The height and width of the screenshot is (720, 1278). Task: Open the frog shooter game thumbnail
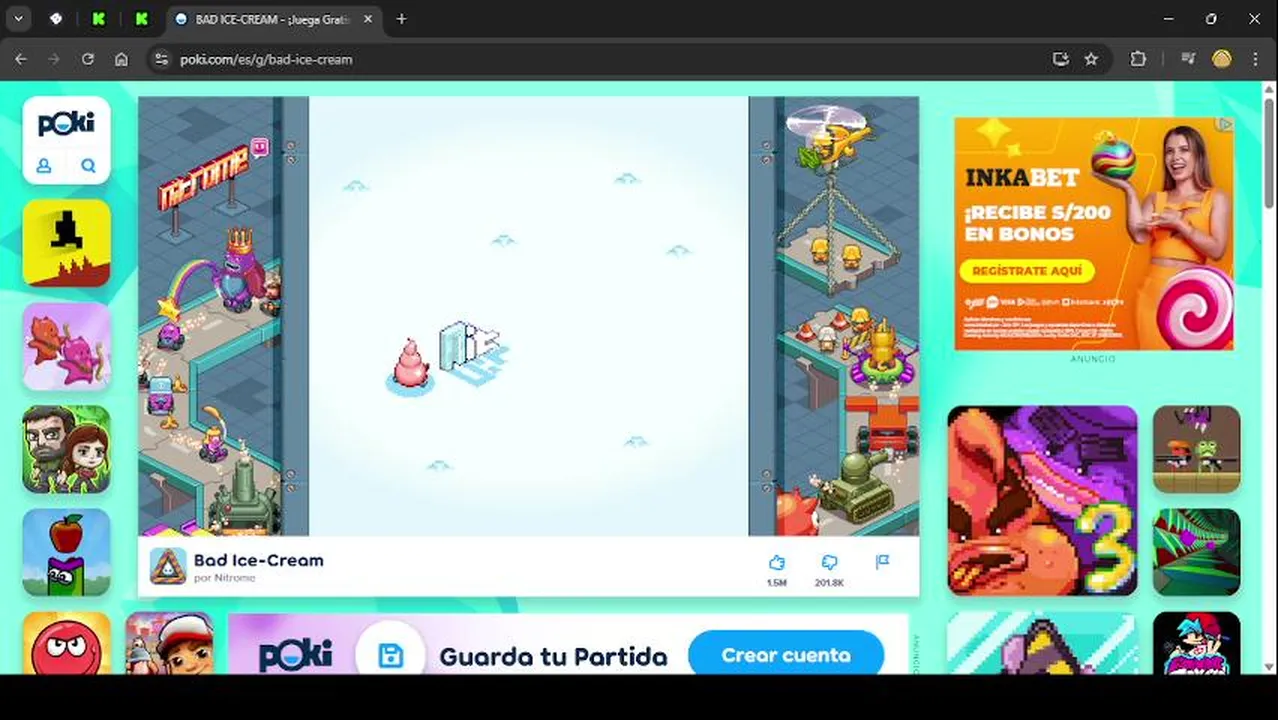[1196, 449]
